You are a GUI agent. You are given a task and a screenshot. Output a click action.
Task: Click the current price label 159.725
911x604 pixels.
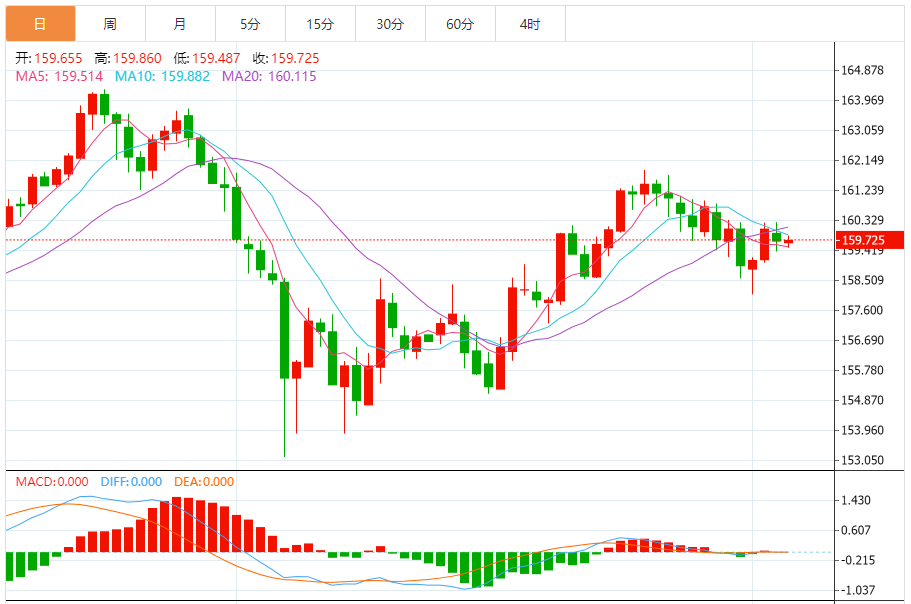click(869, 240)
